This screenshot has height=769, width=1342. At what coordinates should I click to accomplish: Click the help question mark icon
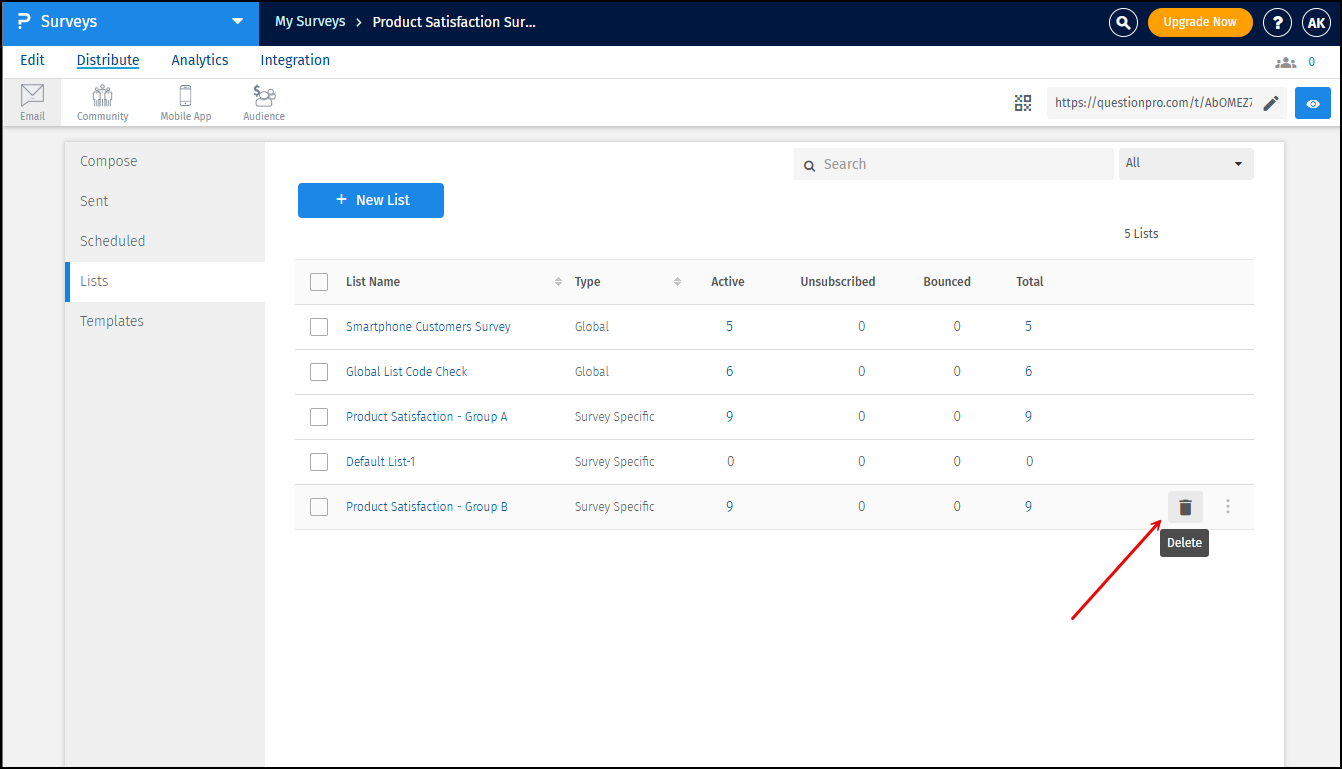[1277, 23]
